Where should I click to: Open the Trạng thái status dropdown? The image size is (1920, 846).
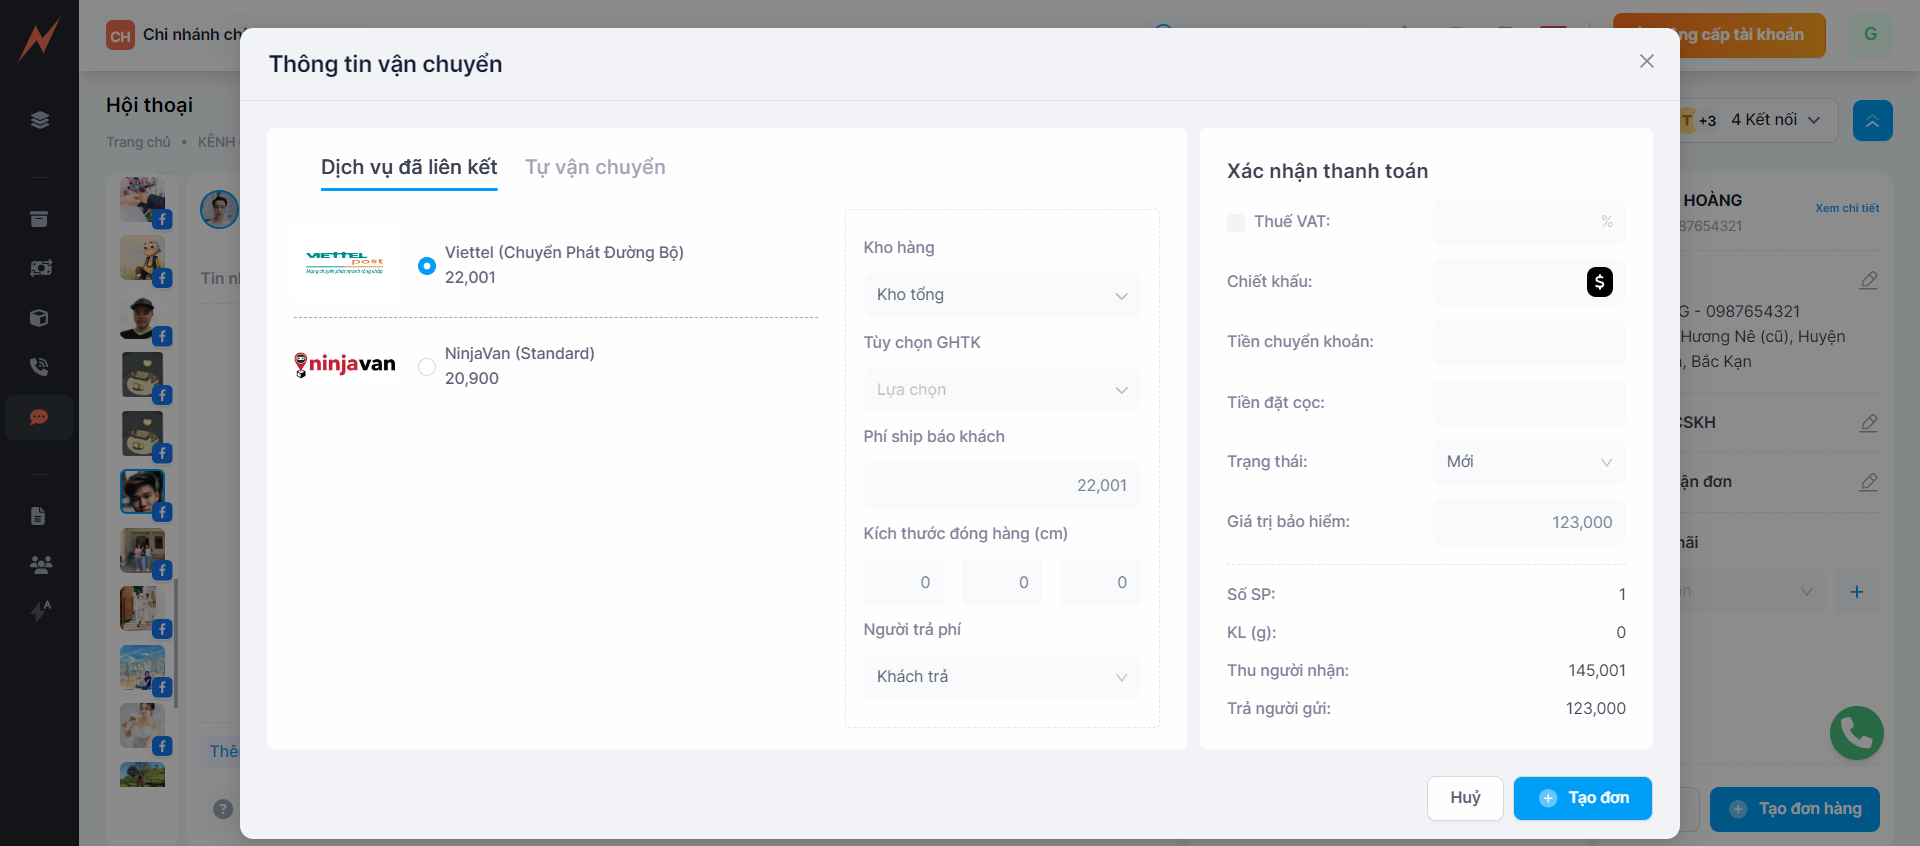[1528, 462]
